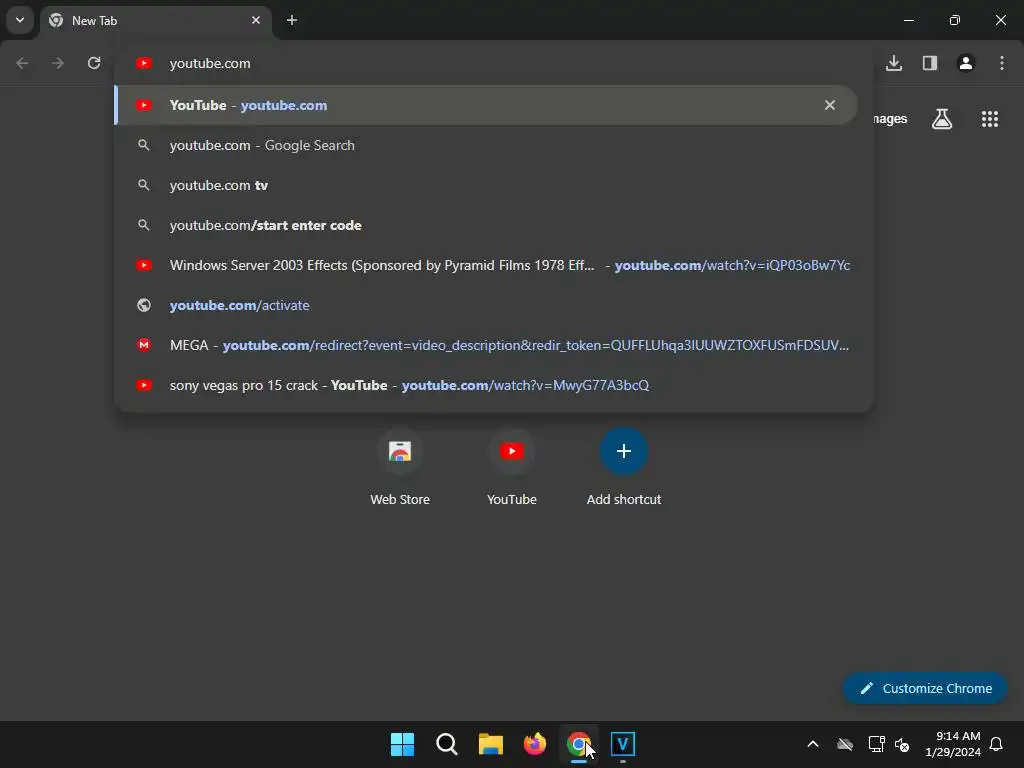Screen dimensions: 1024x768
Task: Open the Web Store shortcut
Action: click(x=400, y=468)
